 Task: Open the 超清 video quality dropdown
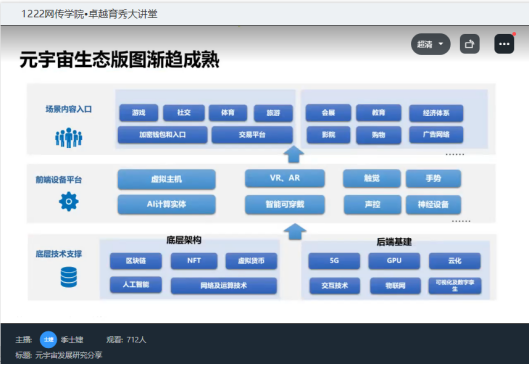click(x=430, y=44)
